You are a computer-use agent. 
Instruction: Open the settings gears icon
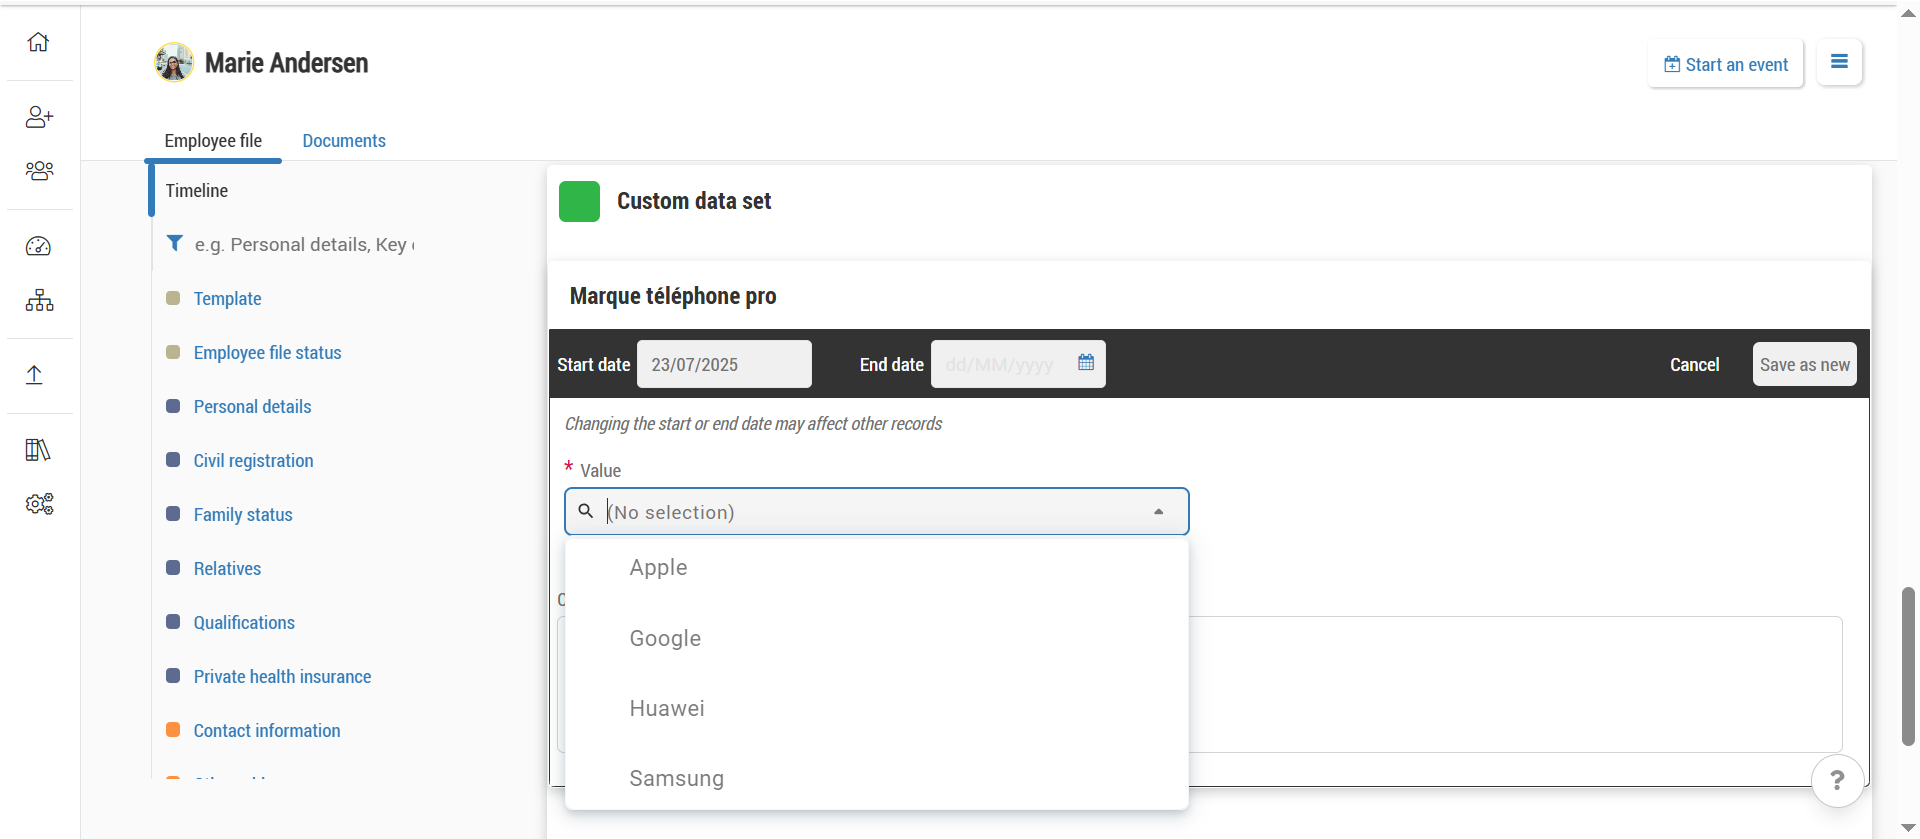click(39, 504)
